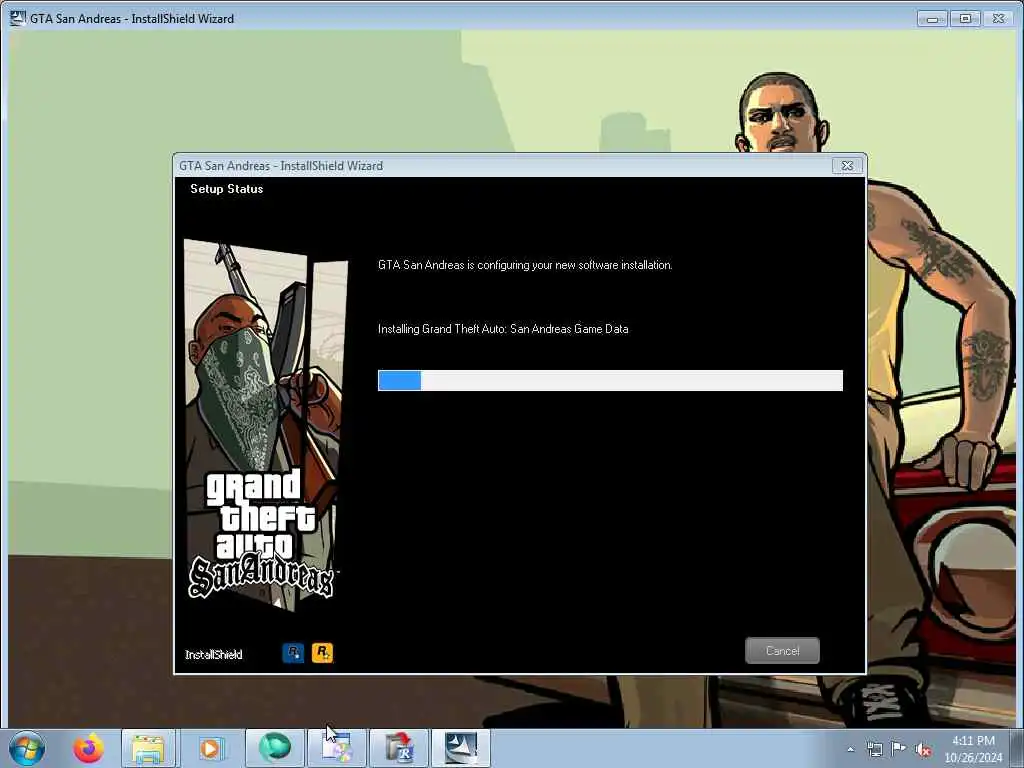Open Windows Media Player from the taskbar

click(210, 748)
